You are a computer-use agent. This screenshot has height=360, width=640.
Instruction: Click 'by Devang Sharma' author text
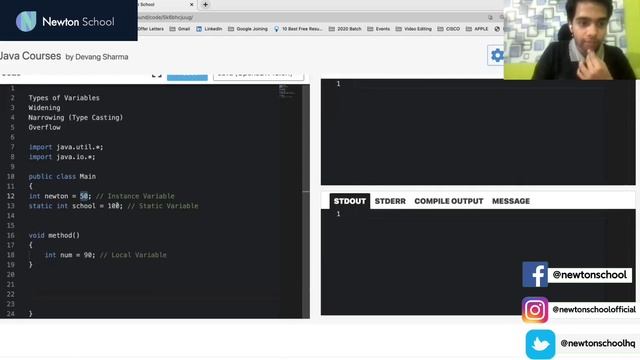click(97, 57)
